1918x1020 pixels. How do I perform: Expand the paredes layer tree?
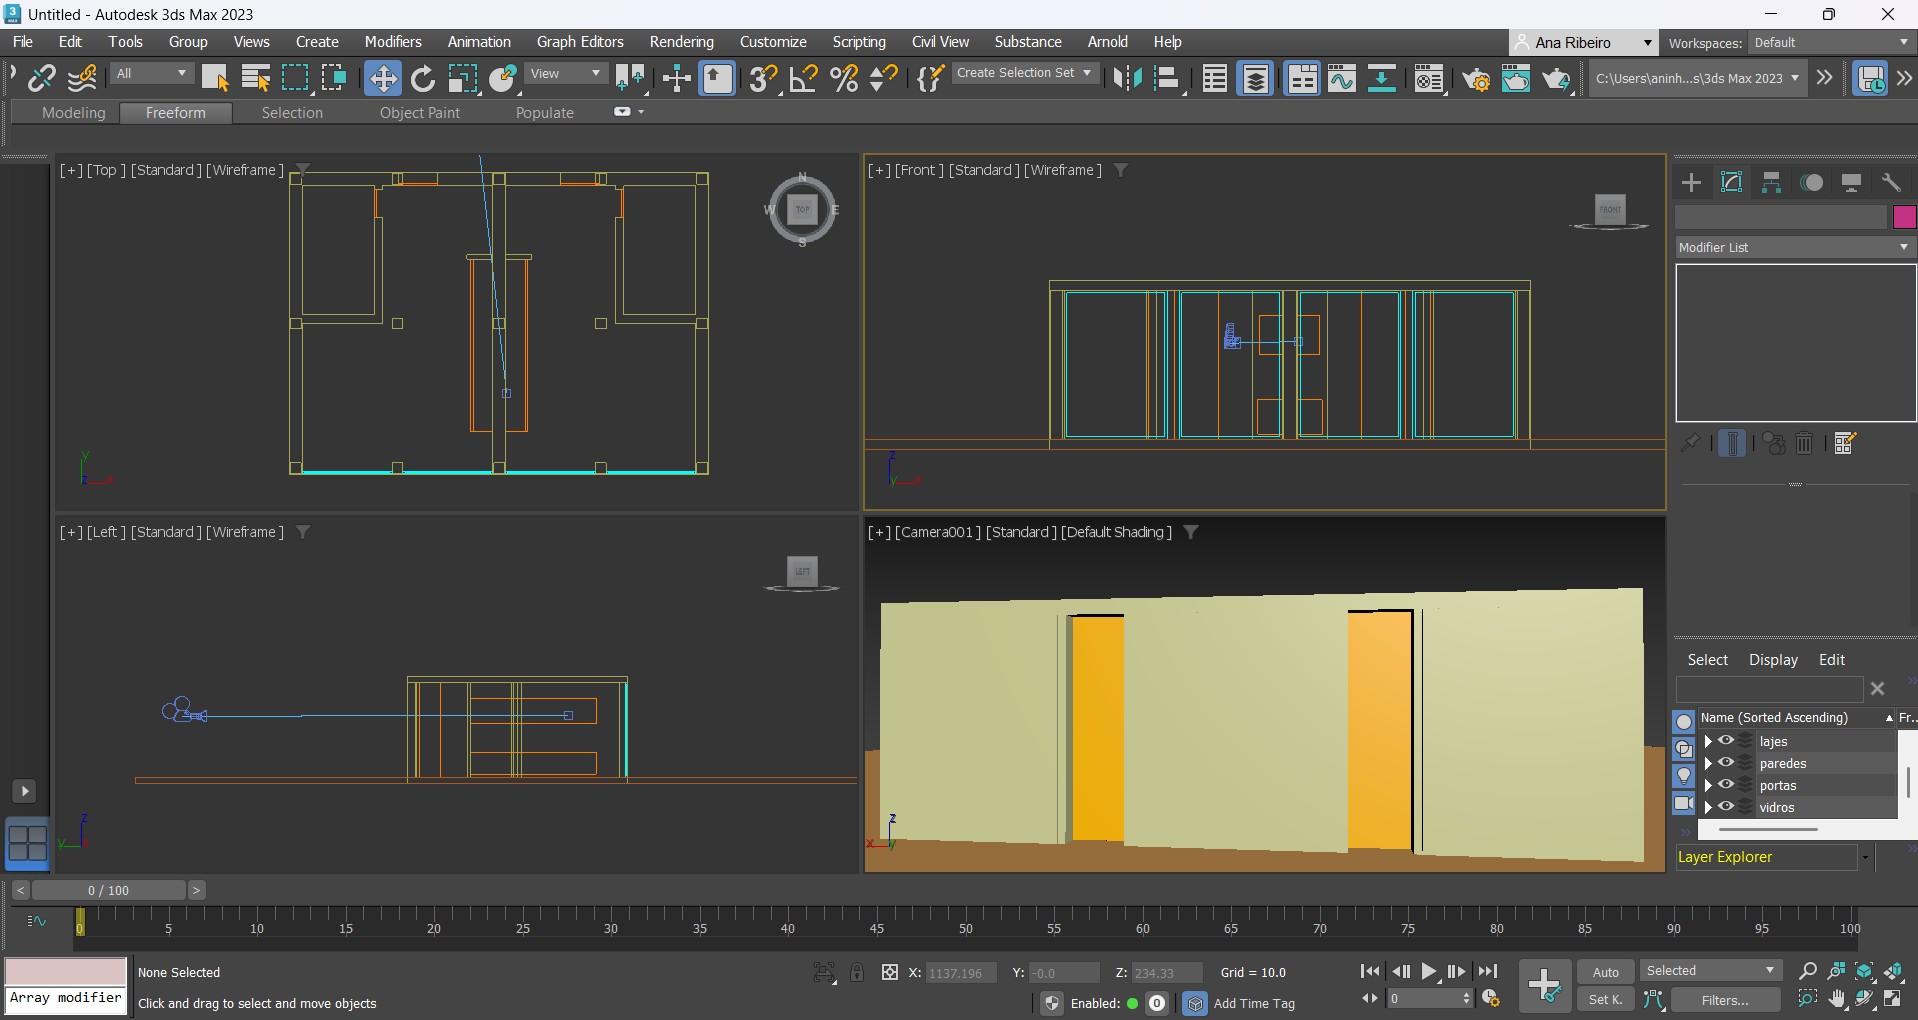[x=1708, y=763]
